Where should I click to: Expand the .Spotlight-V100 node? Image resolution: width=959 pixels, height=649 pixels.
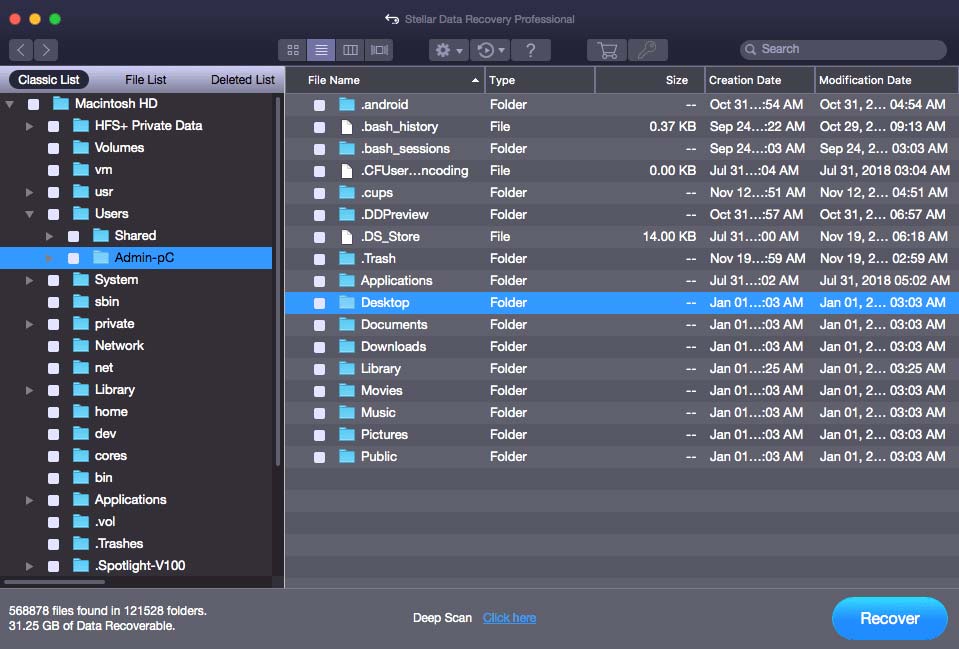pyautogui.click(x=29, y=566)
